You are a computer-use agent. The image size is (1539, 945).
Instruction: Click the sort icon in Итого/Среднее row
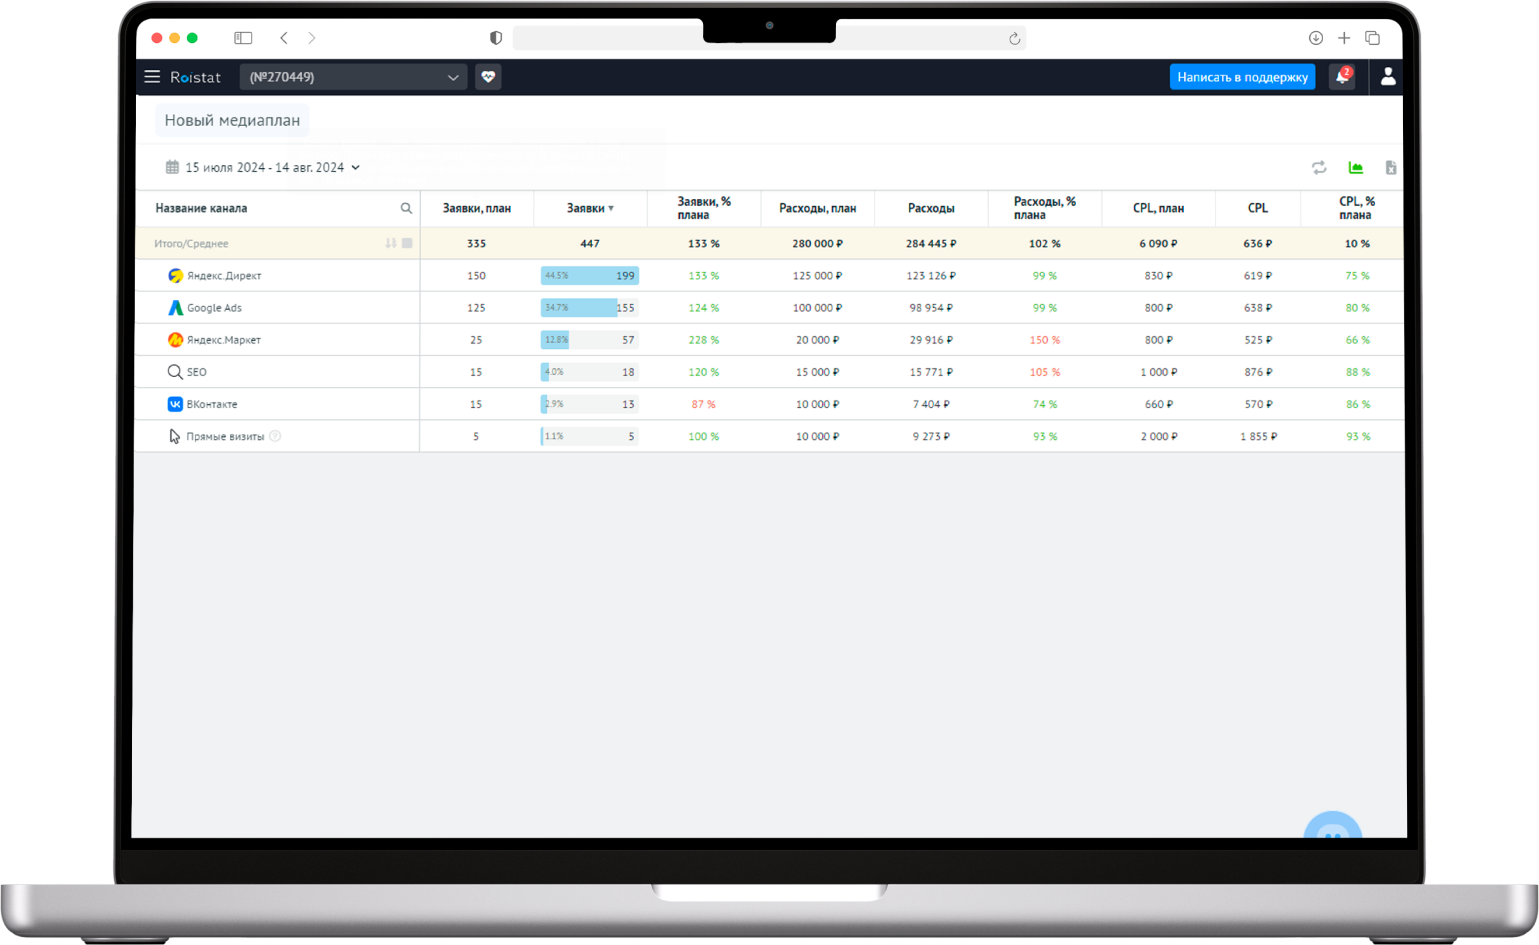tap(390, 244)
